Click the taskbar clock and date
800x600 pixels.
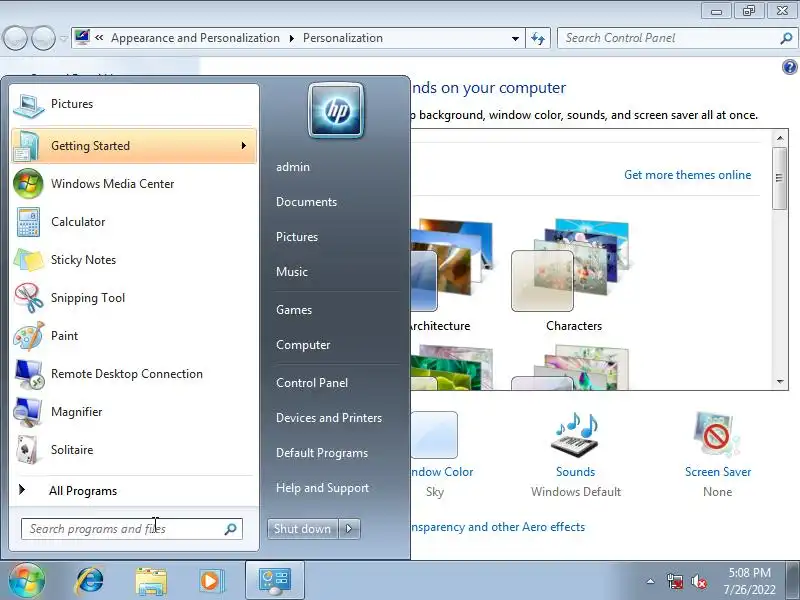point(749,581)
